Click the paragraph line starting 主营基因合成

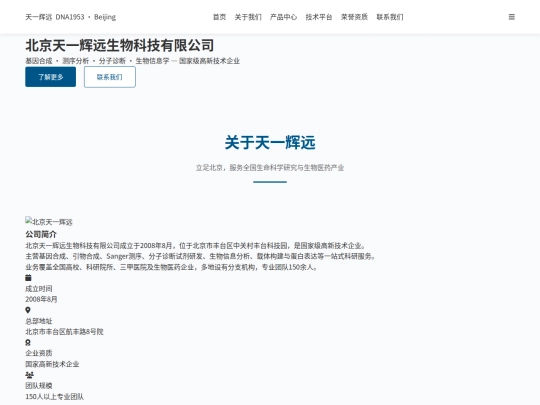tap(201, 256)
